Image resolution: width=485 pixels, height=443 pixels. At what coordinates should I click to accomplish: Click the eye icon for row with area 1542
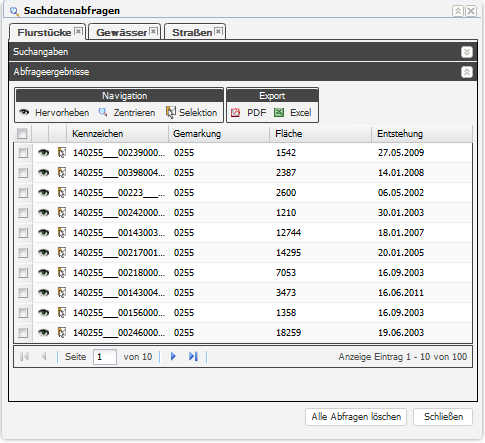tap(43, 153)
